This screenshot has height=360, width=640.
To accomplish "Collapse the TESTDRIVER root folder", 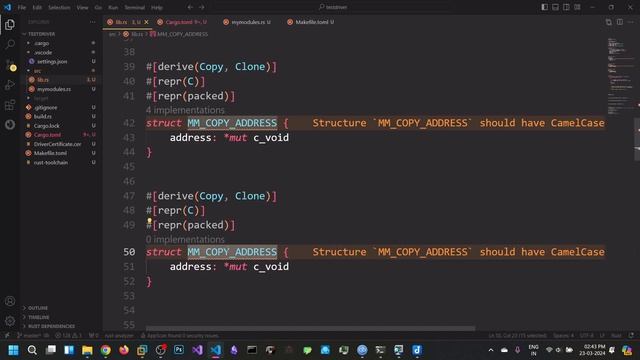I will point(40,34).
